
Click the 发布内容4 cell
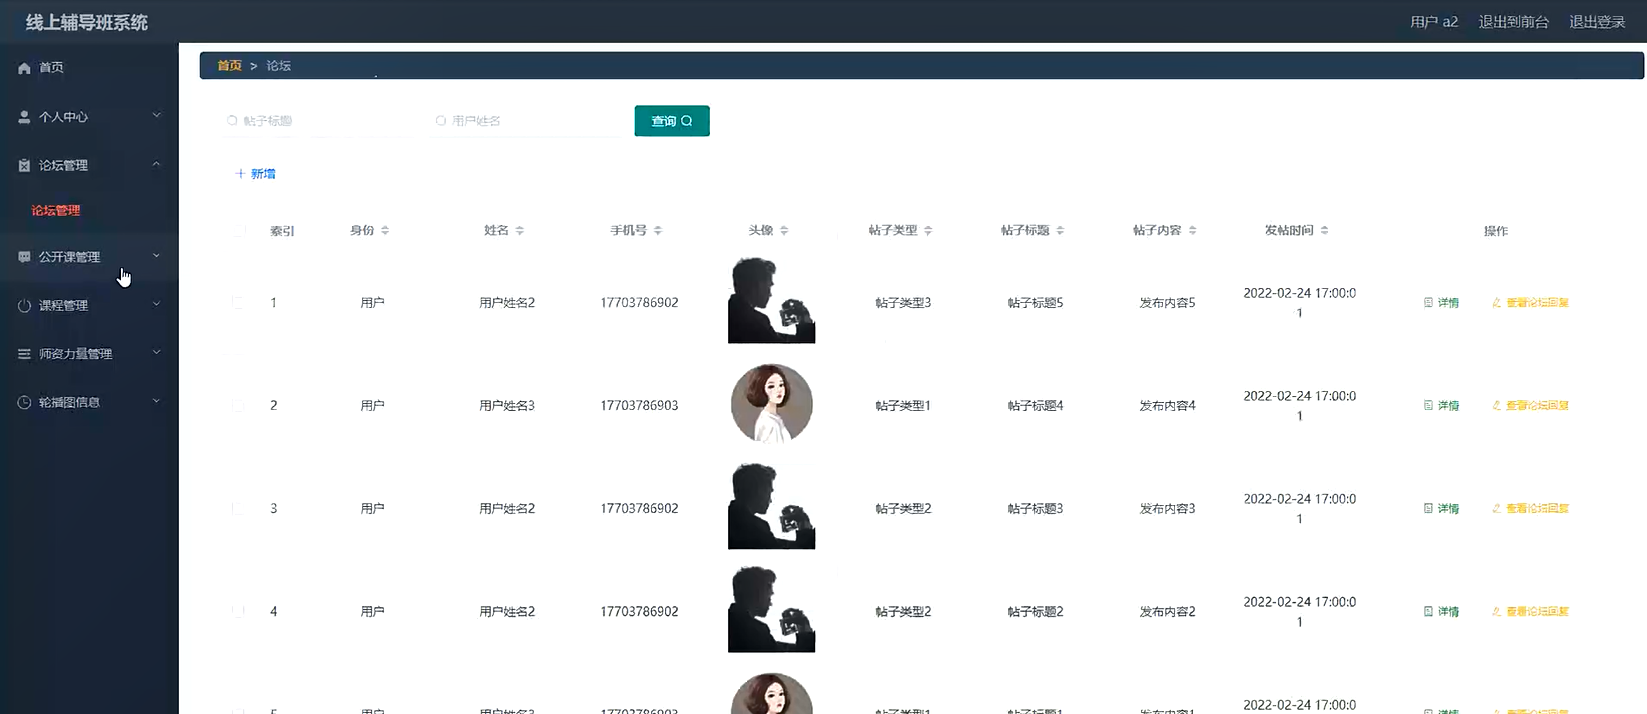point(1167,406)
